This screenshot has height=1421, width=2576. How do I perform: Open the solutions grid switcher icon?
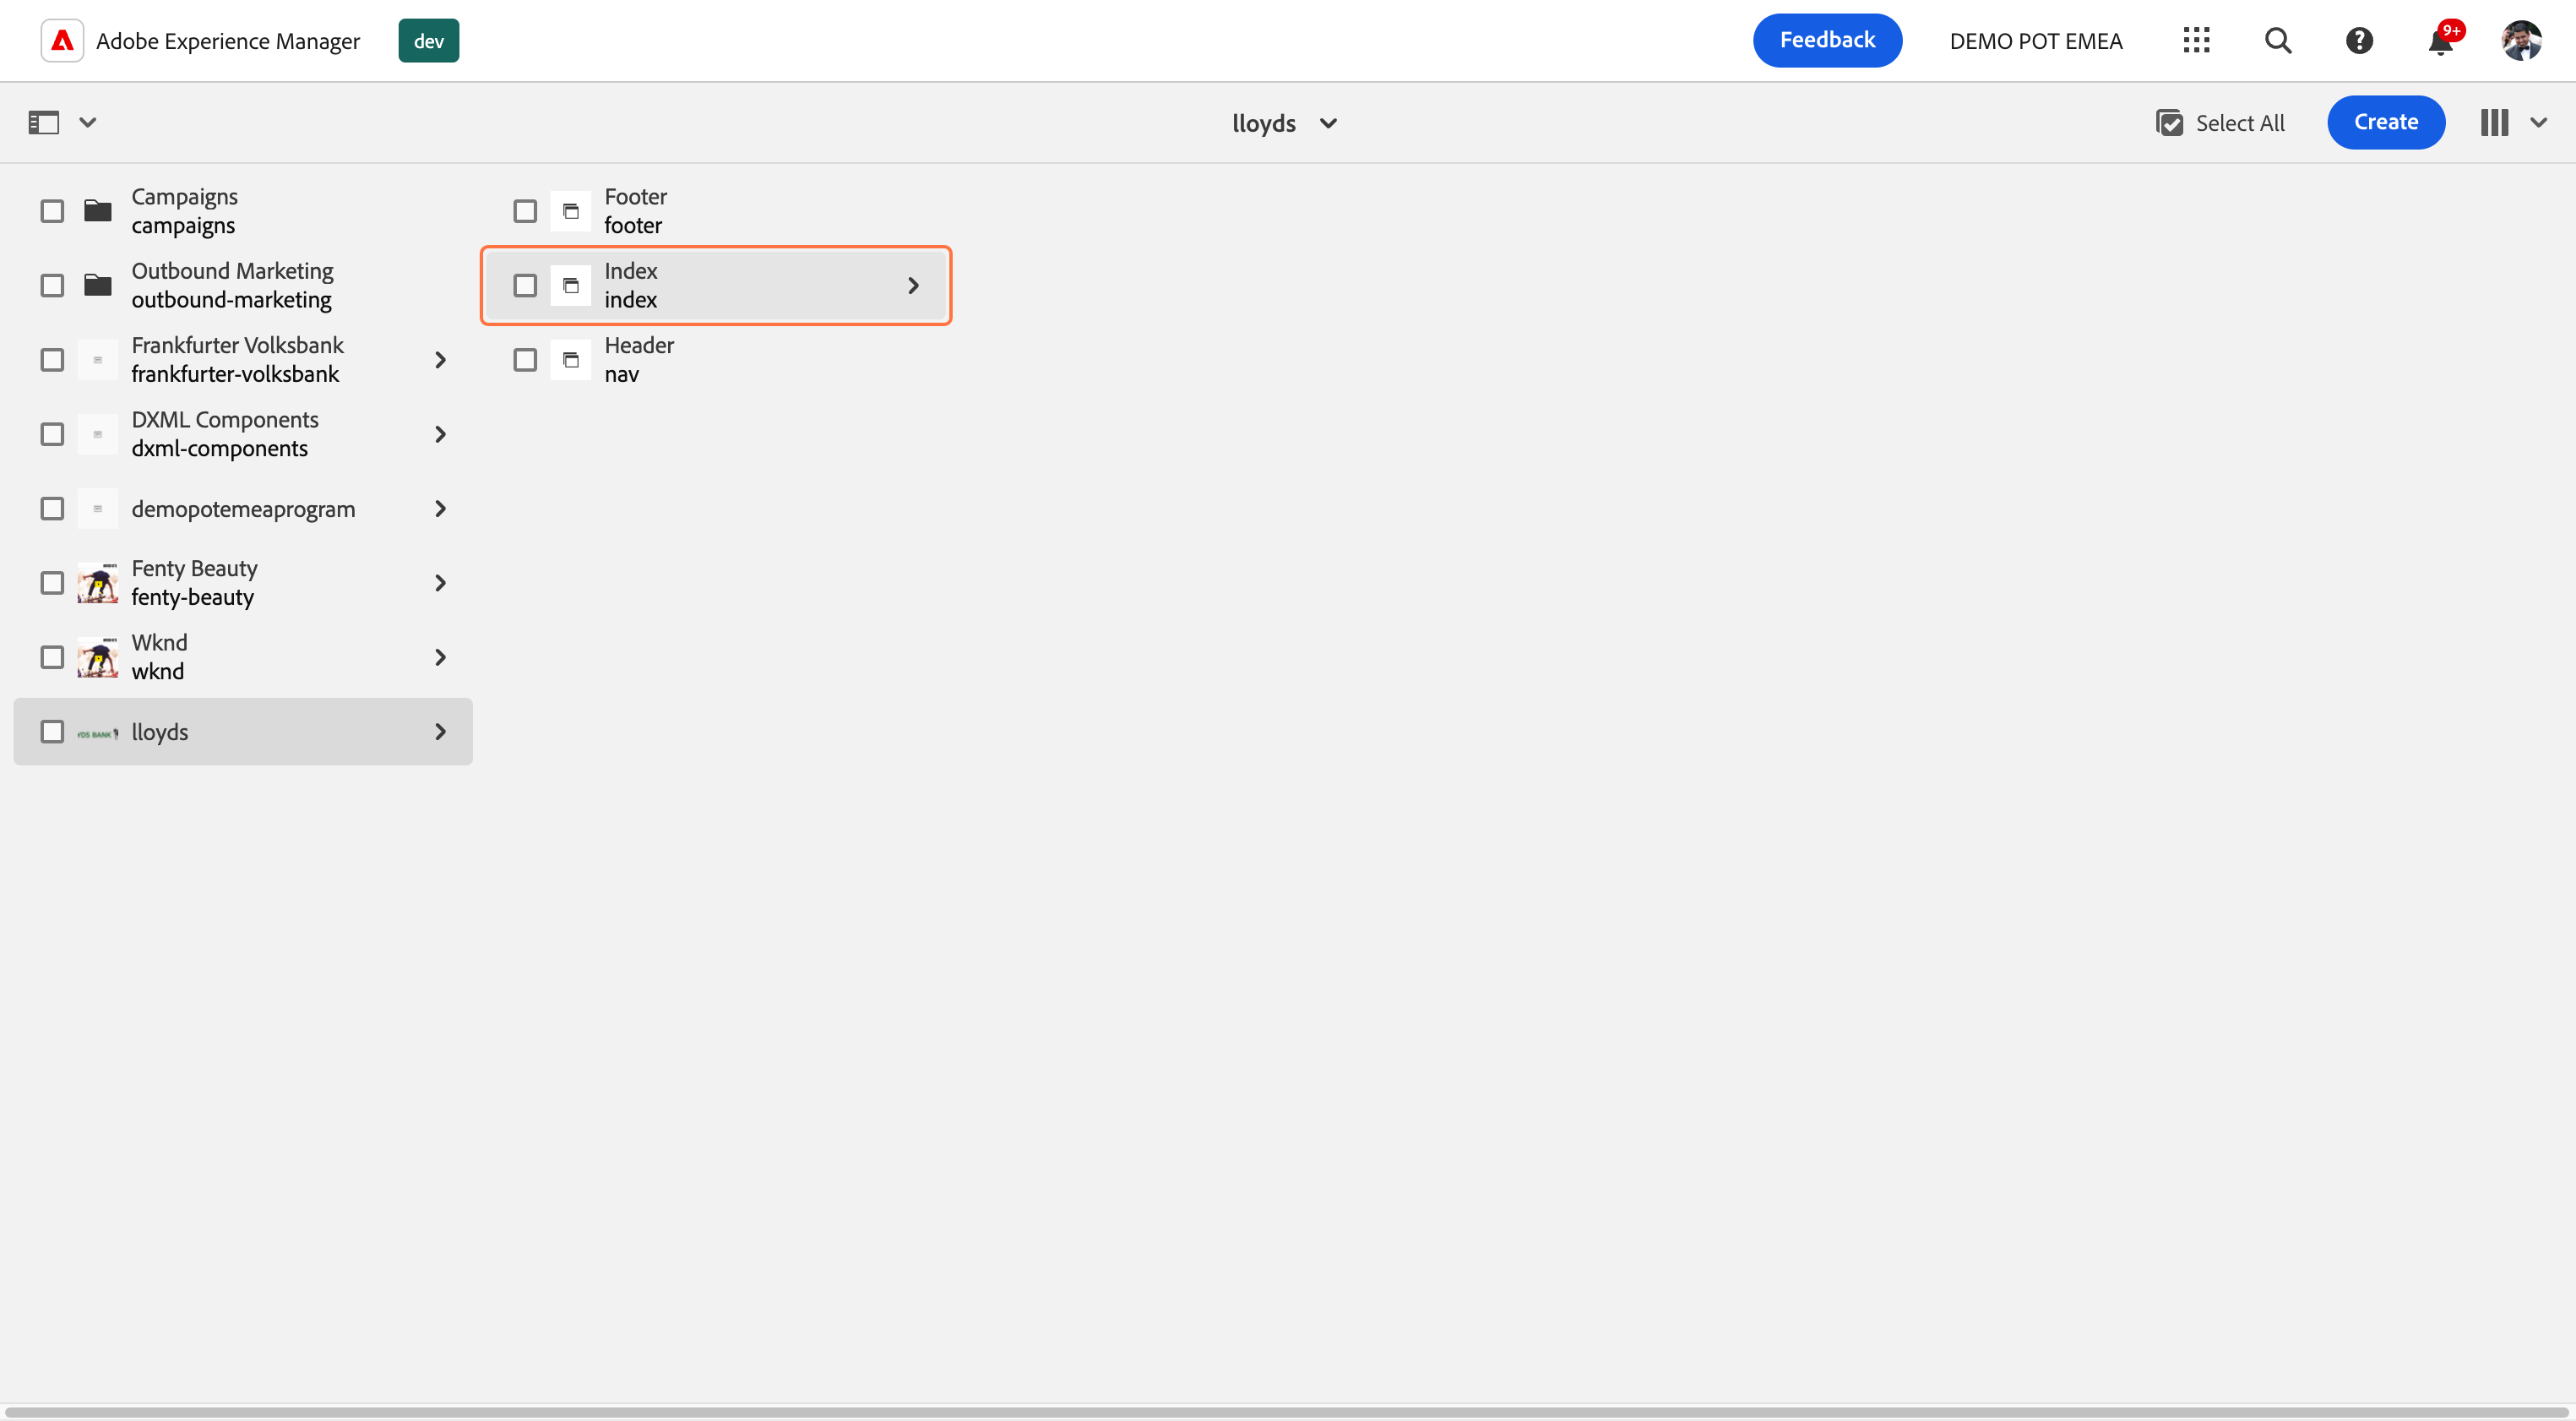coord(2196,41)
